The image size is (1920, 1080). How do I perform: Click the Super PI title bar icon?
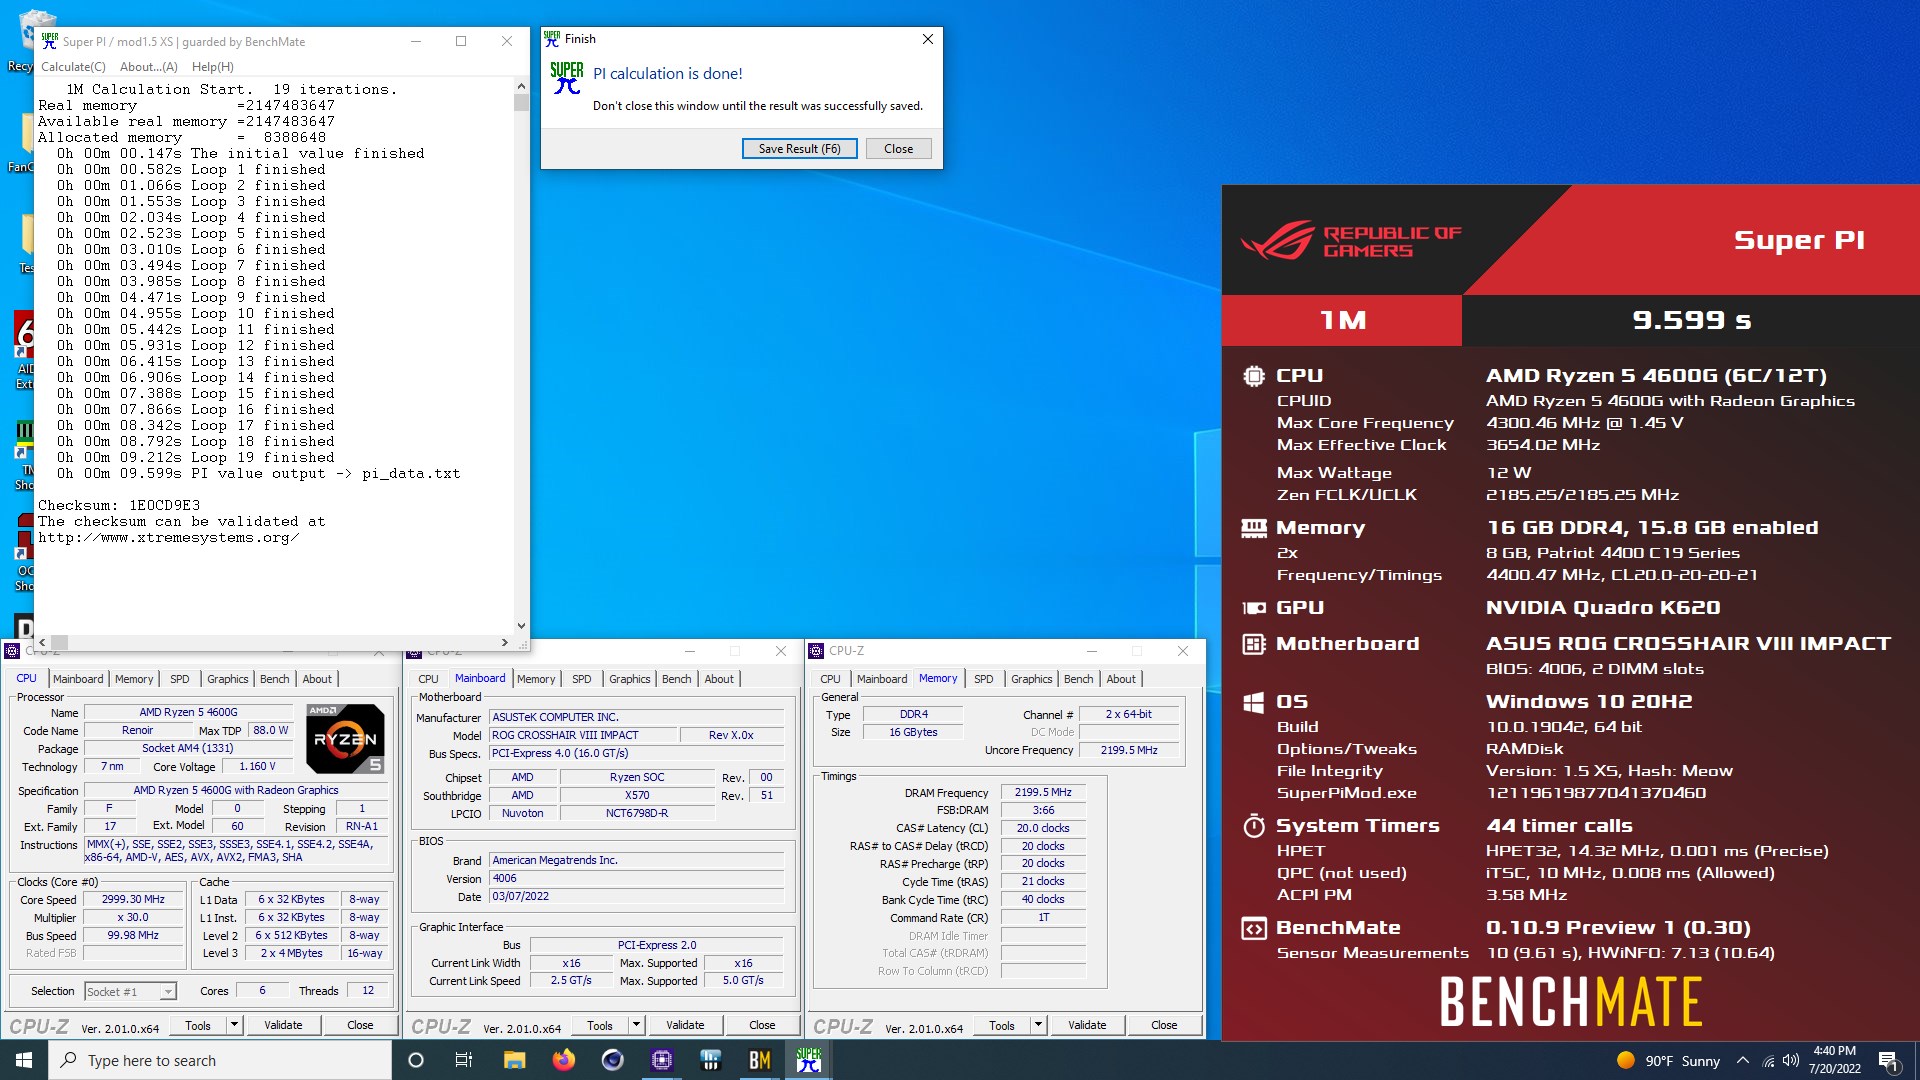[50, 41]
